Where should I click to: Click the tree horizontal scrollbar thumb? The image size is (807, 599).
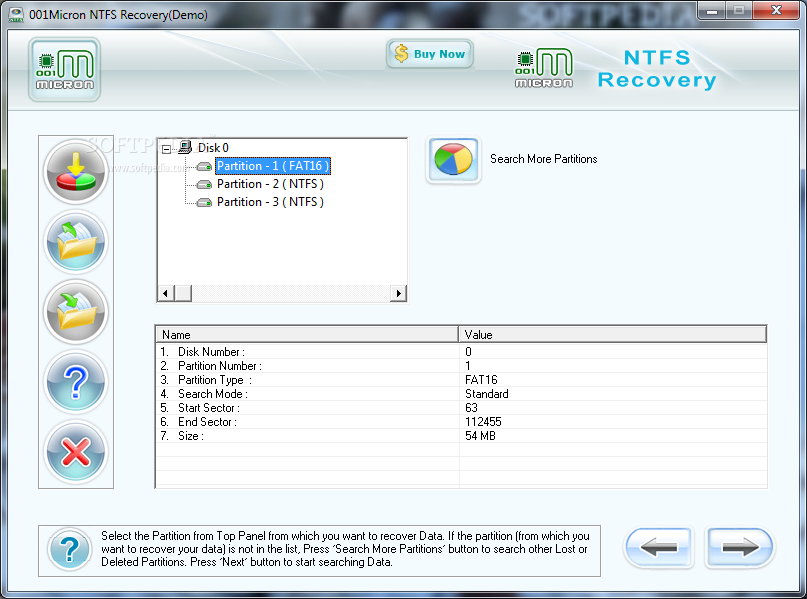click(183, 293)
